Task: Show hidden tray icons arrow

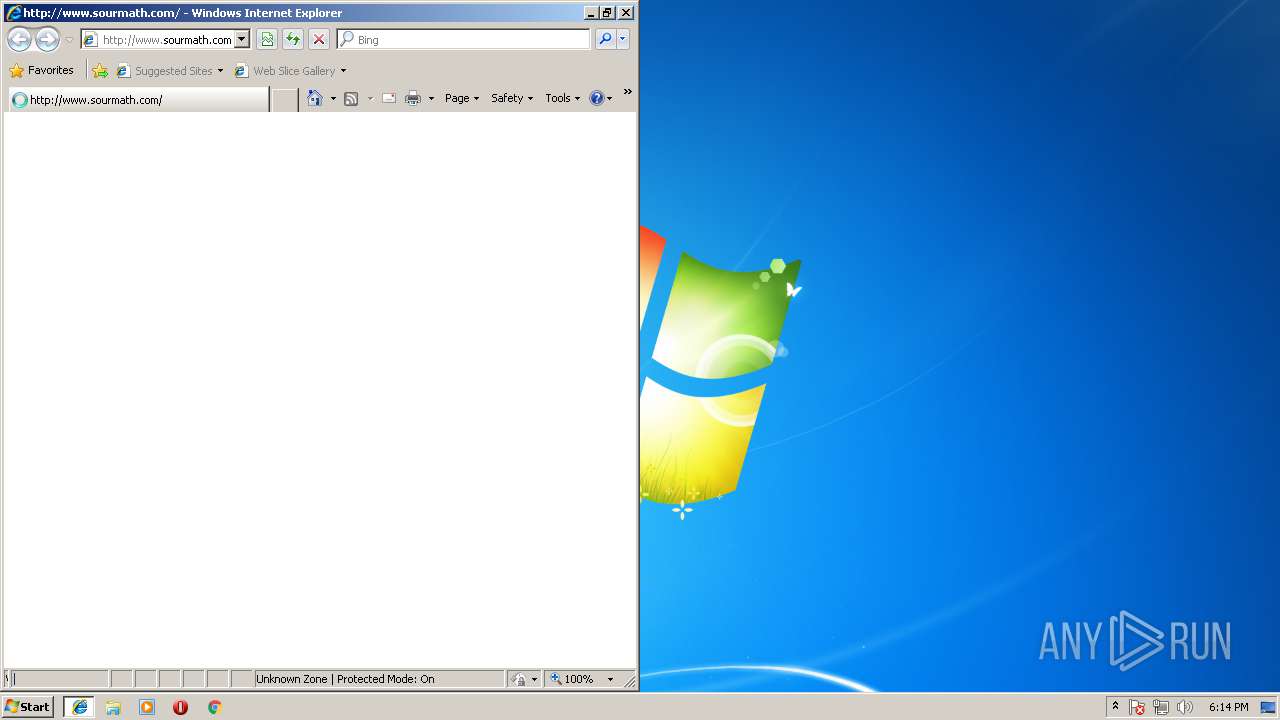Action: [x=1116, y=706]
